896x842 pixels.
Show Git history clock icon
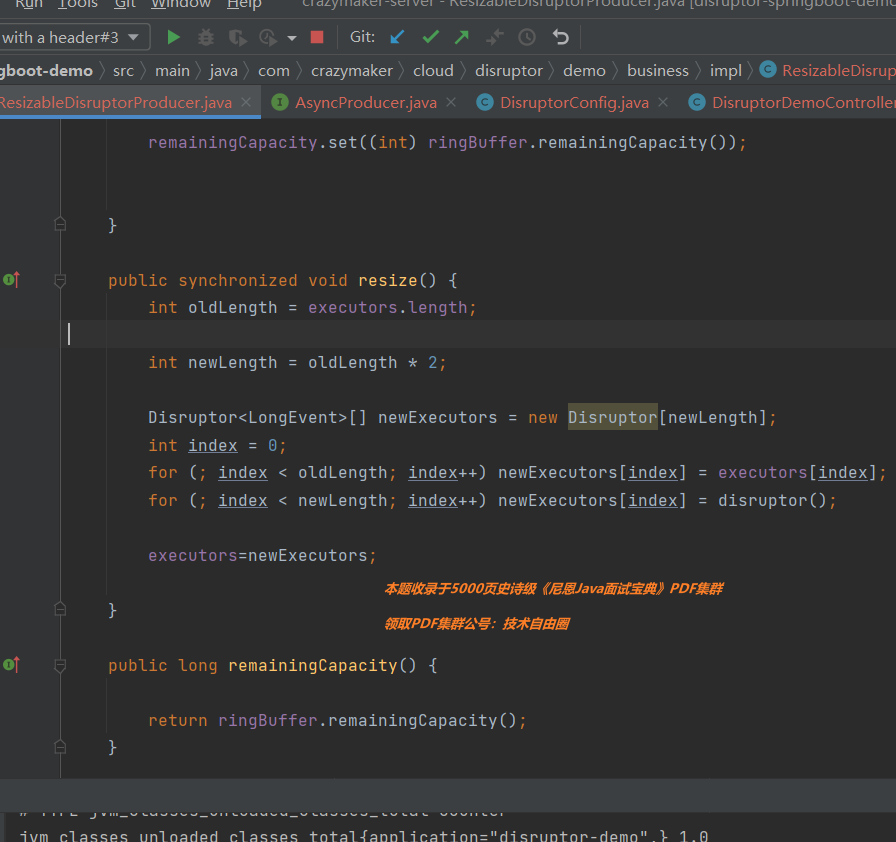pyautogui.click(x=527, y=37)
